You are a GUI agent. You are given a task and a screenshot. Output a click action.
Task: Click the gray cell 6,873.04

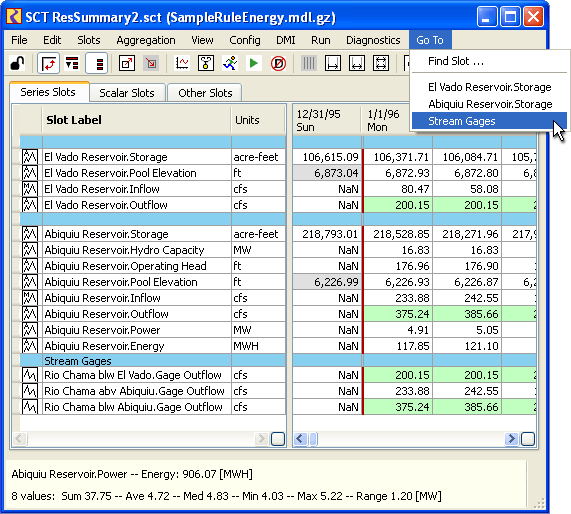[x=327, y=173]
